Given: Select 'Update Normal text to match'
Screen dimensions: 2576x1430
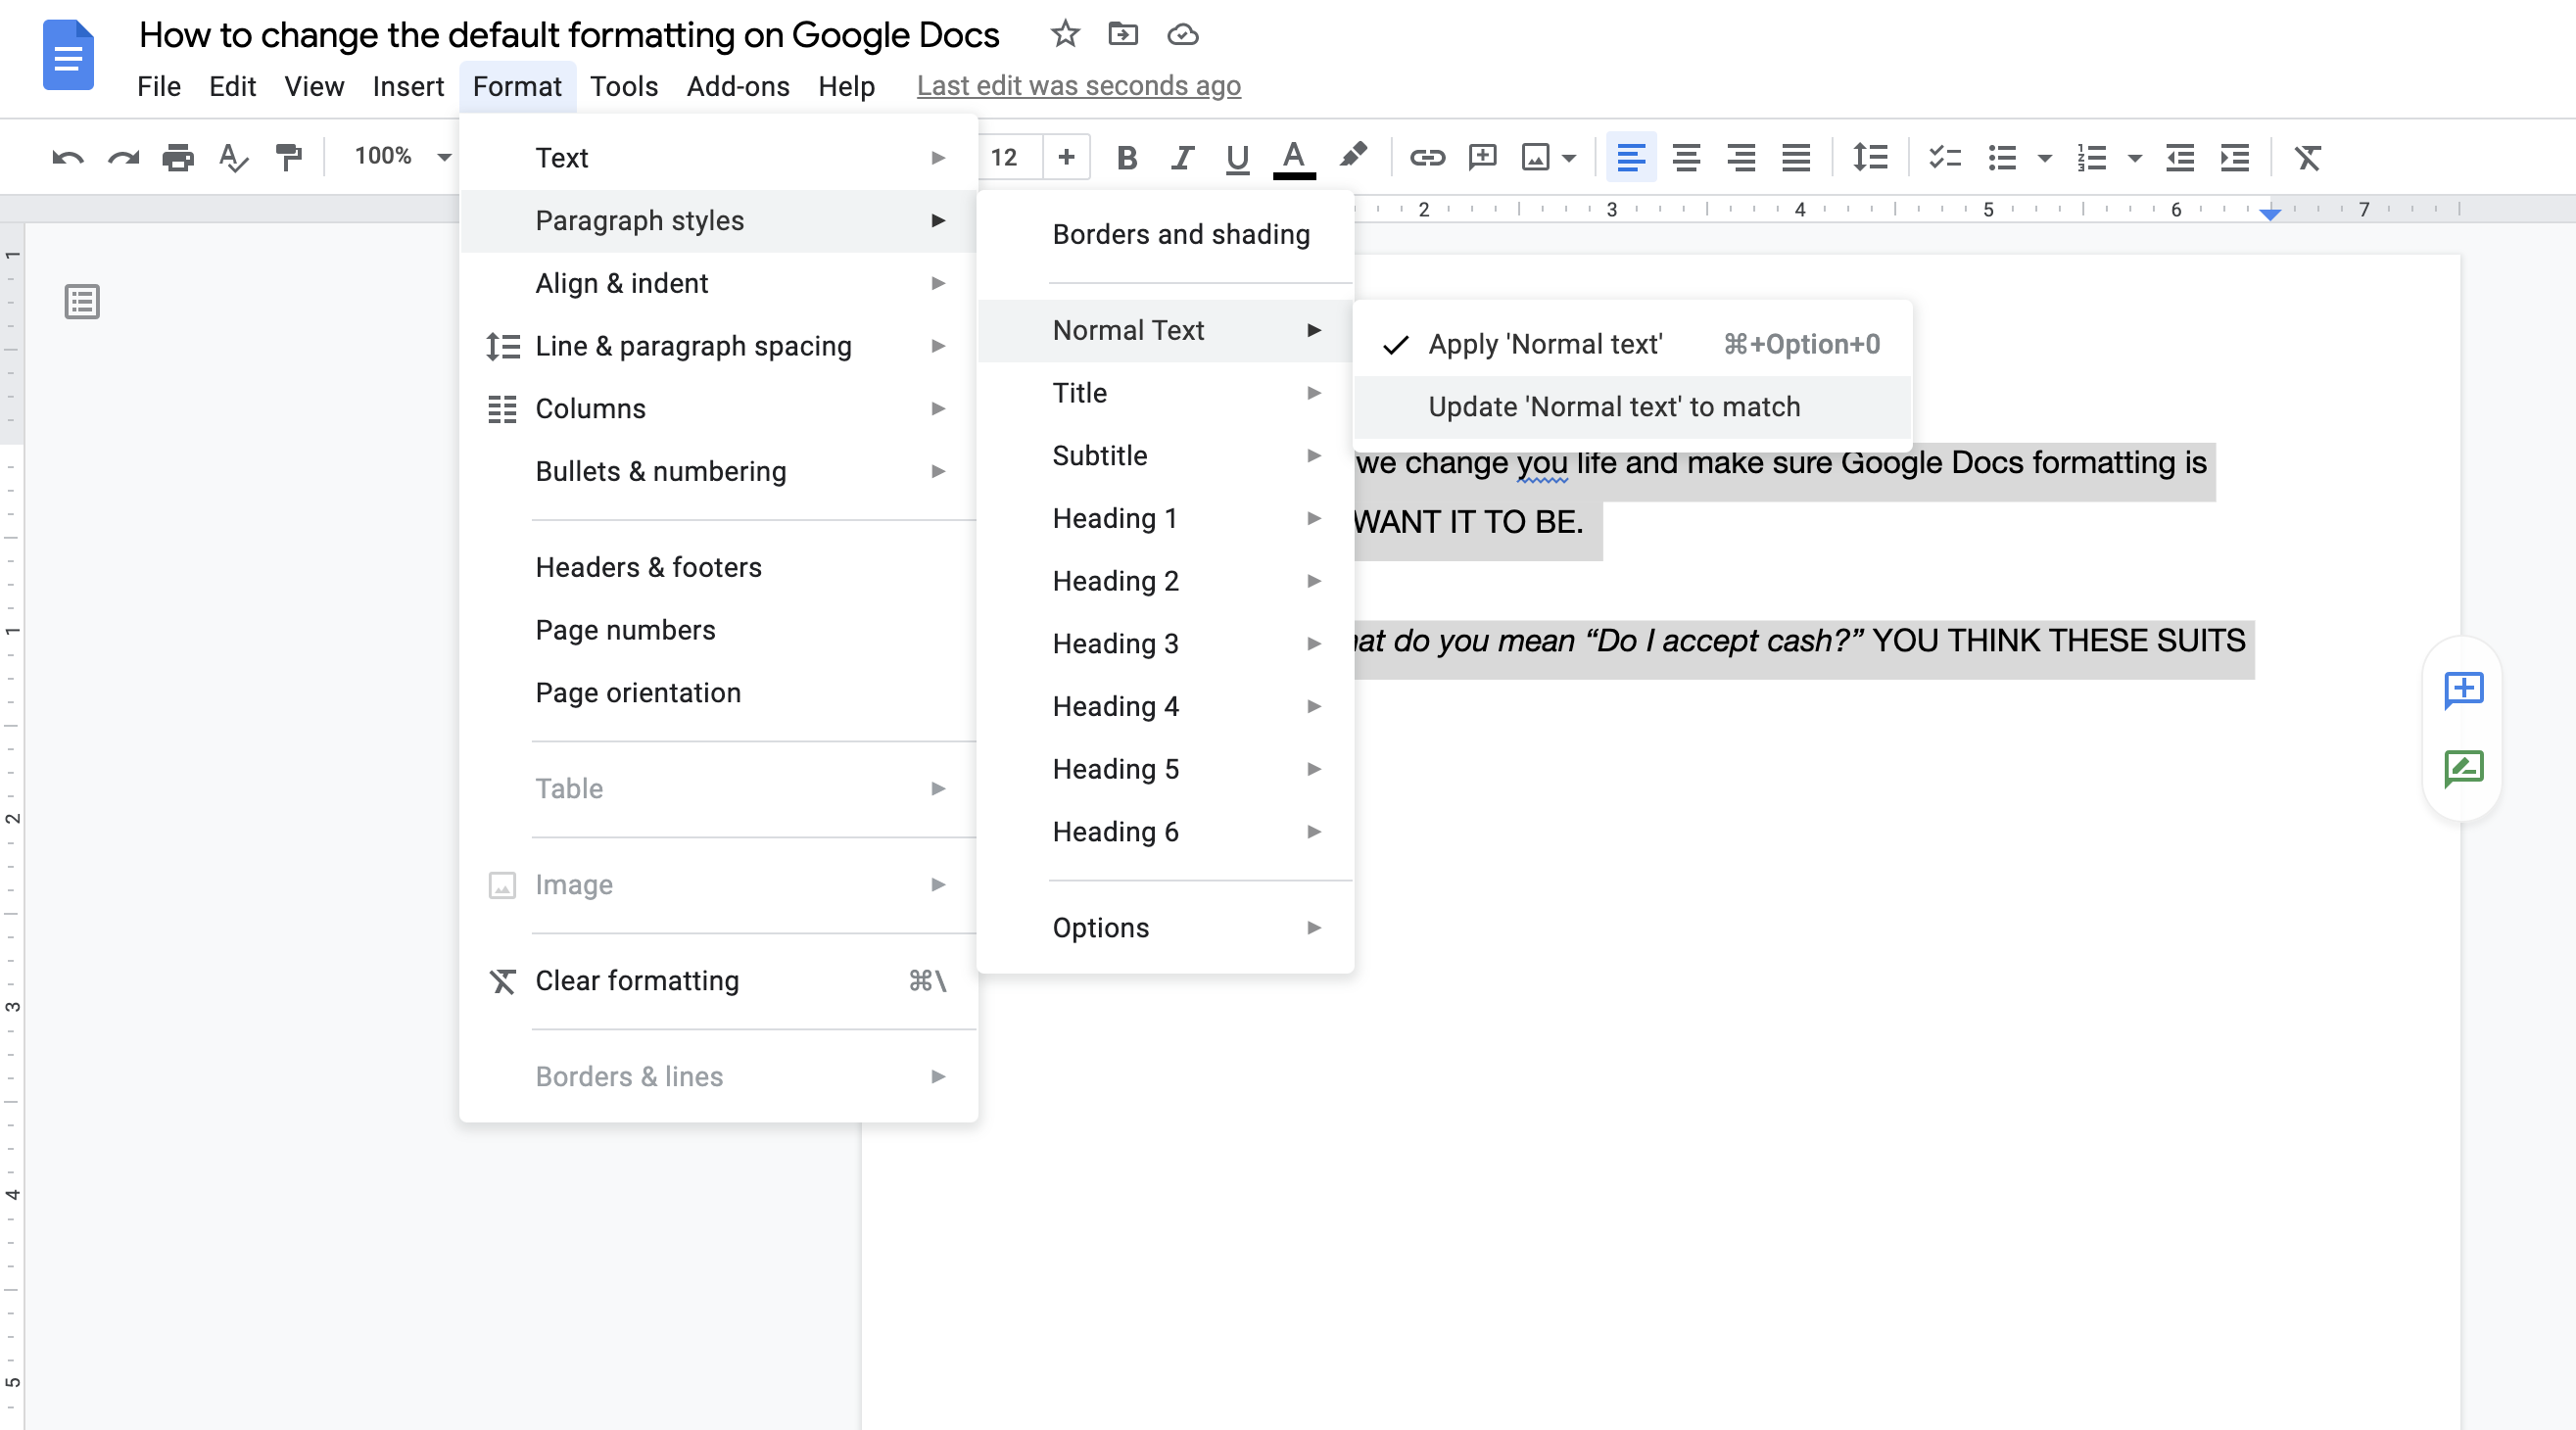Looking at the screenshot, I should pos(1613,406).
